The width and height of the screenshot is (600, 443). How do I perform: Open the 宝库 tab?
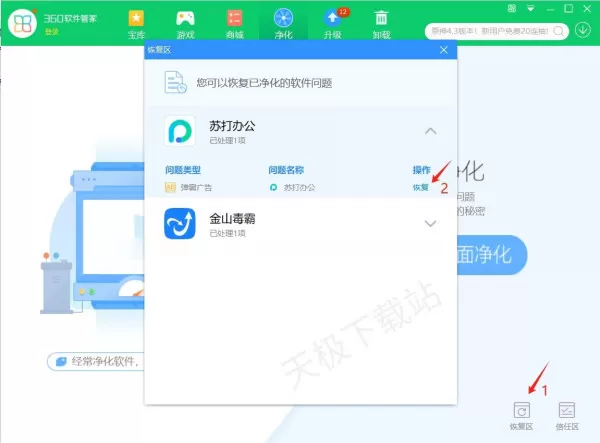[136, 24]
